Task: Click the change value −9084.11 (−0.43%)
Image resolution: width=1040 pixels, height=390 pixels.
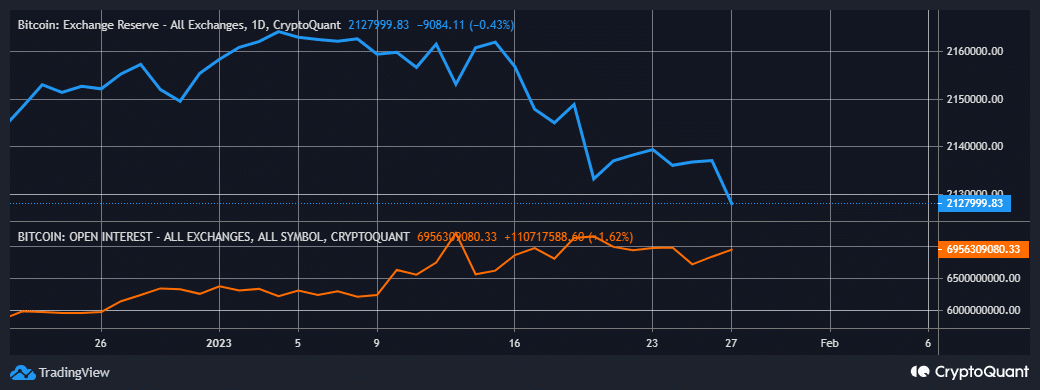Action: [466, 25]
